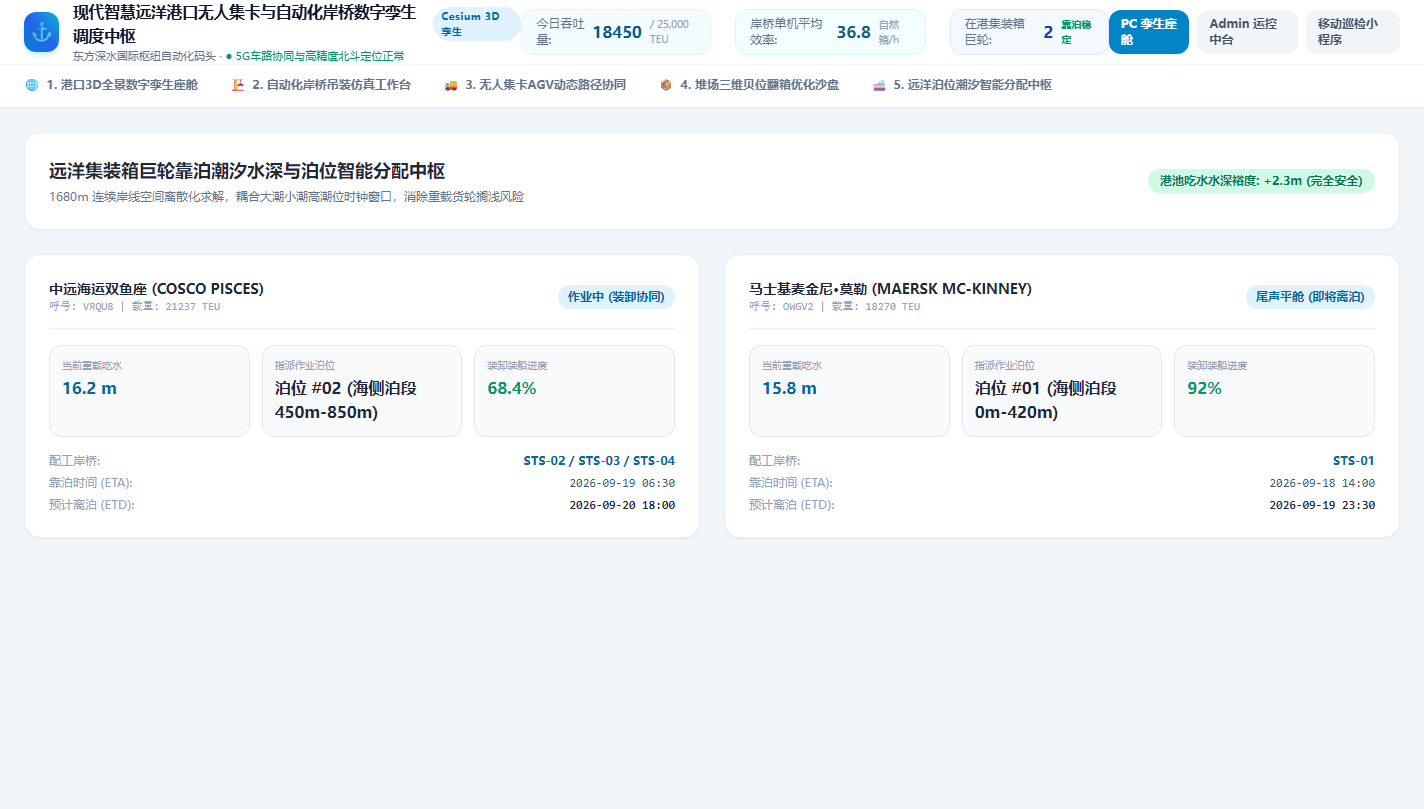1424x809 pixels.
Task: Click the Cesium 3D 孪生 badge
Action: [x=477, y=24]
